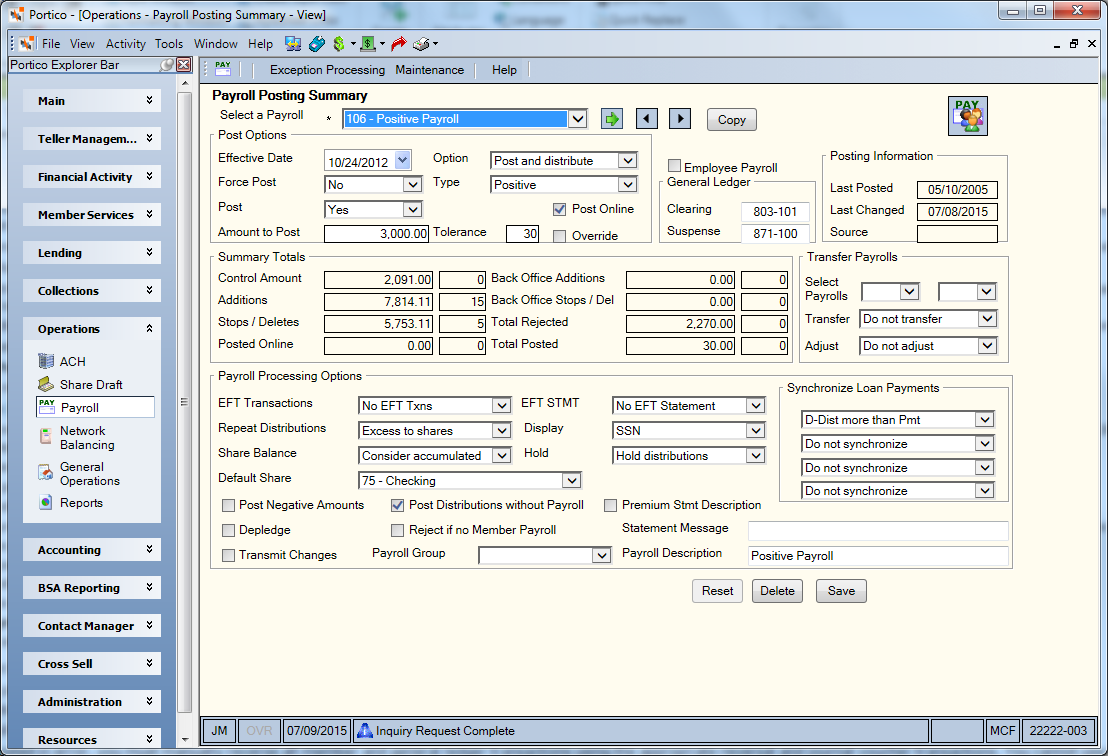Click the Copy button
Viewport: 1108px width, 756px height.
(x=731, y=119)
